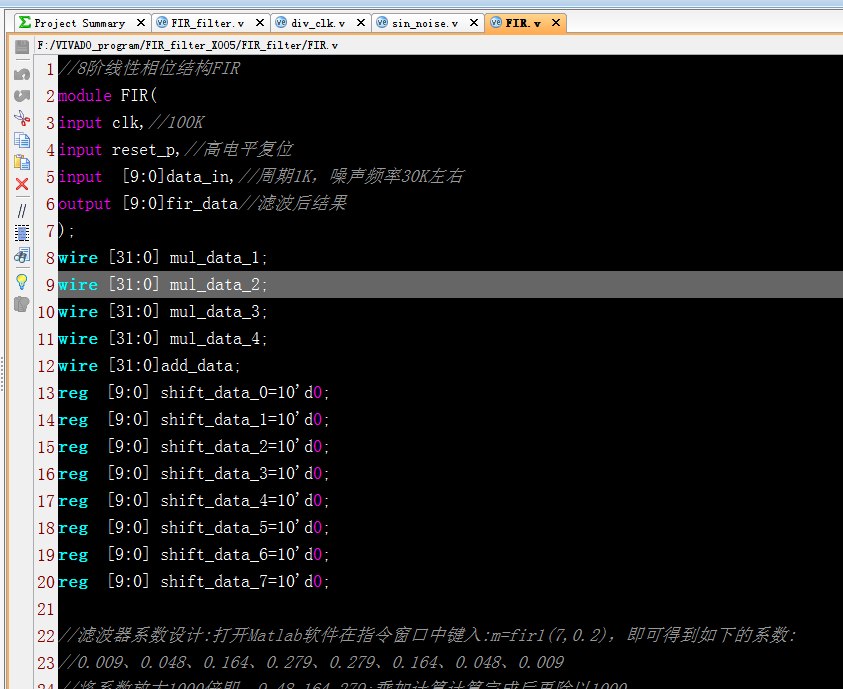
Task: Delete selection via the red X icon
Action: pyautogui.click(x=21, y=184)
